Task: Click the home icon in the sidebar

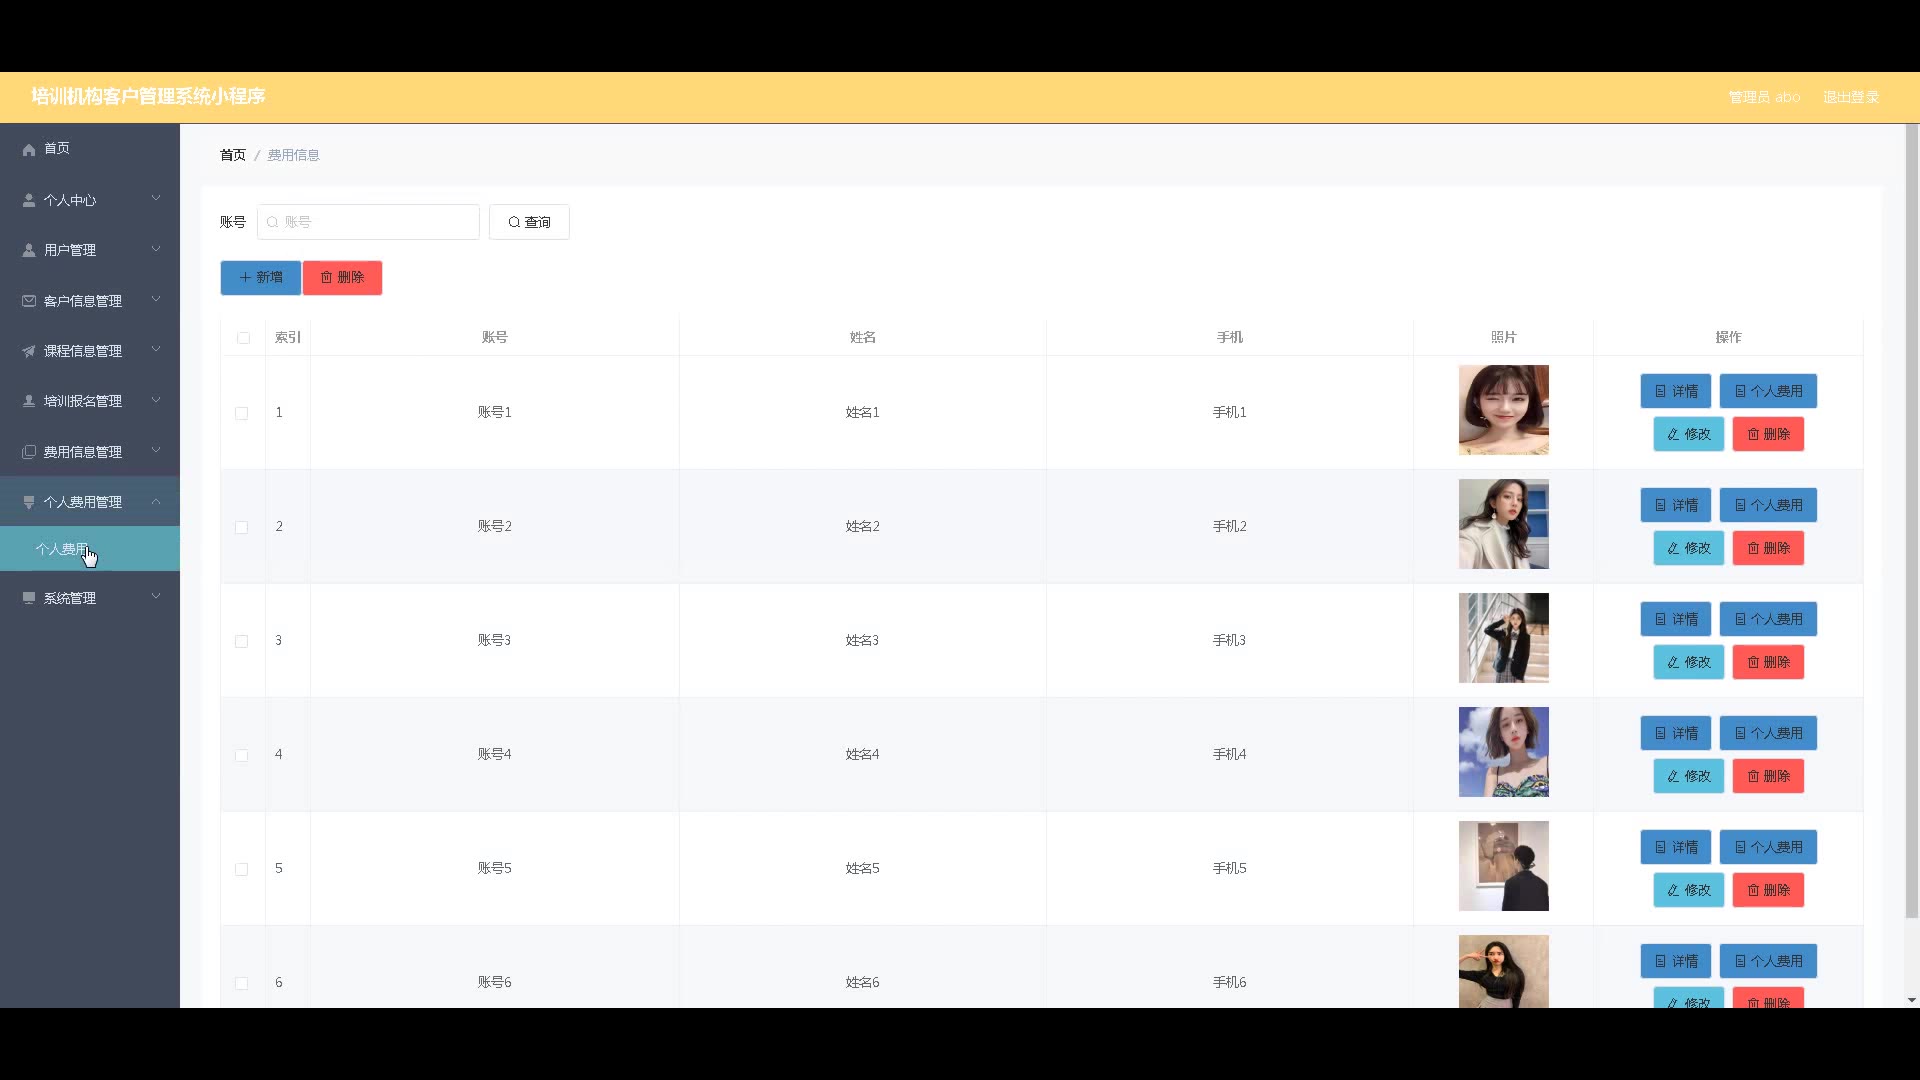Action: pos(29,149)
